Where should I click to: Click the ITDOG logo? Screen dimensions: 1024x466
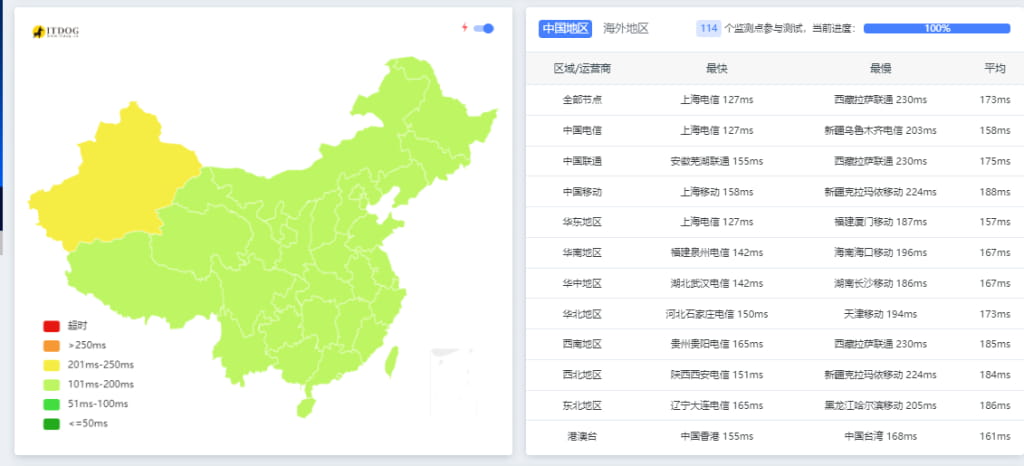coord(56,31)
